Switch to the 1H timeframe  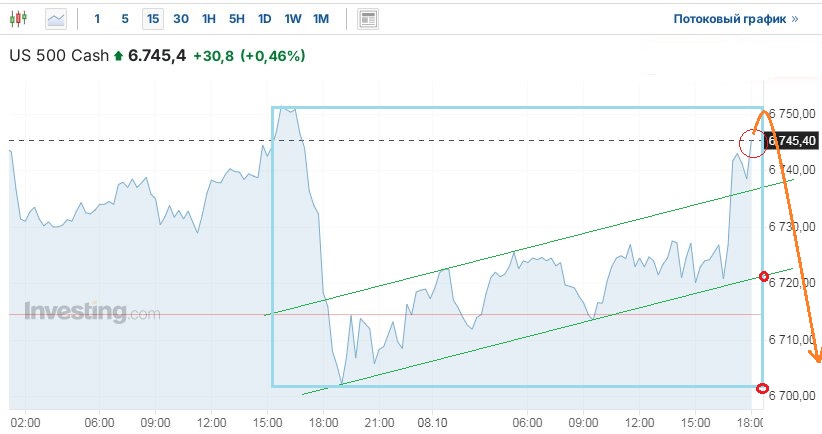click(x=208, y=19)
